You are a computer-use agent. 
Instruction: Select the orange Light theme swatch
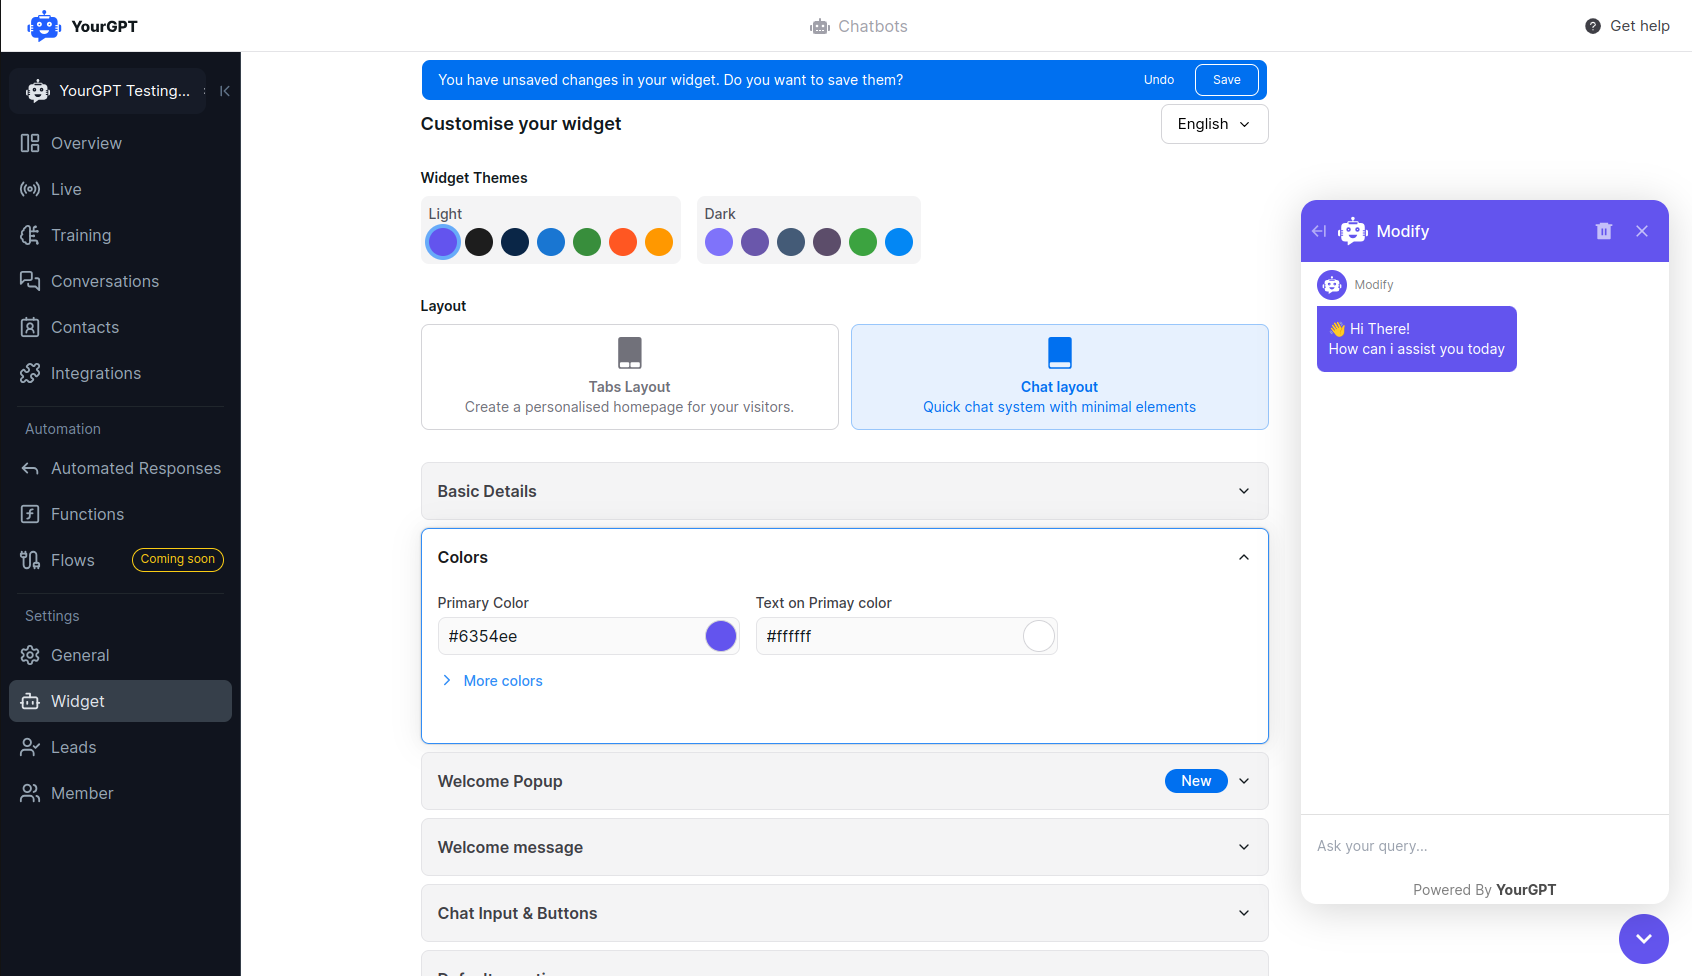(x=659, y=242)
